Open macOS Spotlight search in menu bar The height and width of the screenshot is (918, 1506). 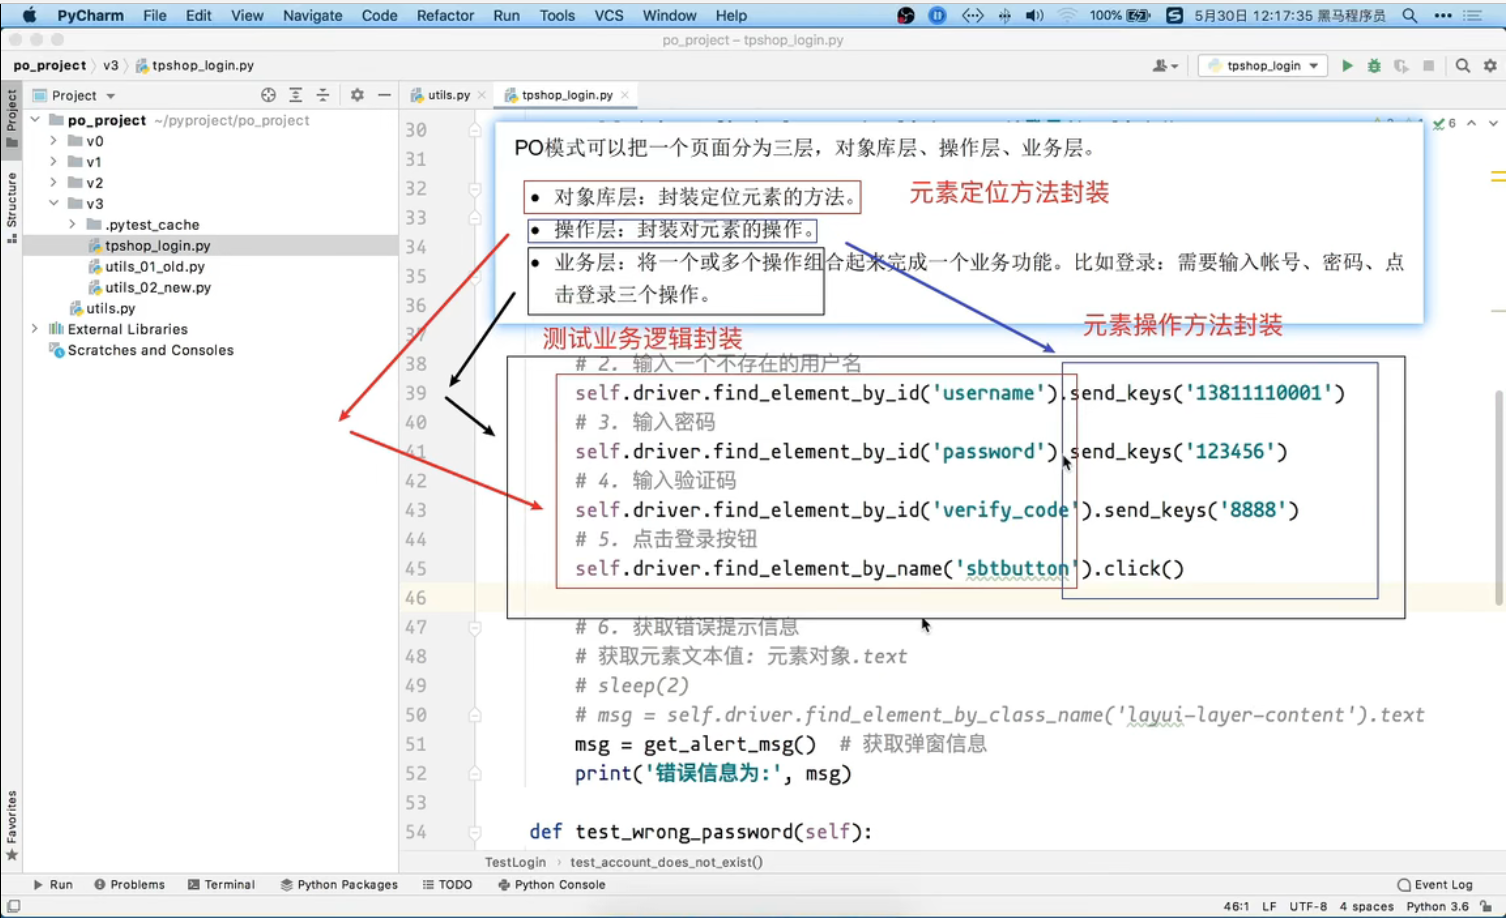pos(1410,15)
